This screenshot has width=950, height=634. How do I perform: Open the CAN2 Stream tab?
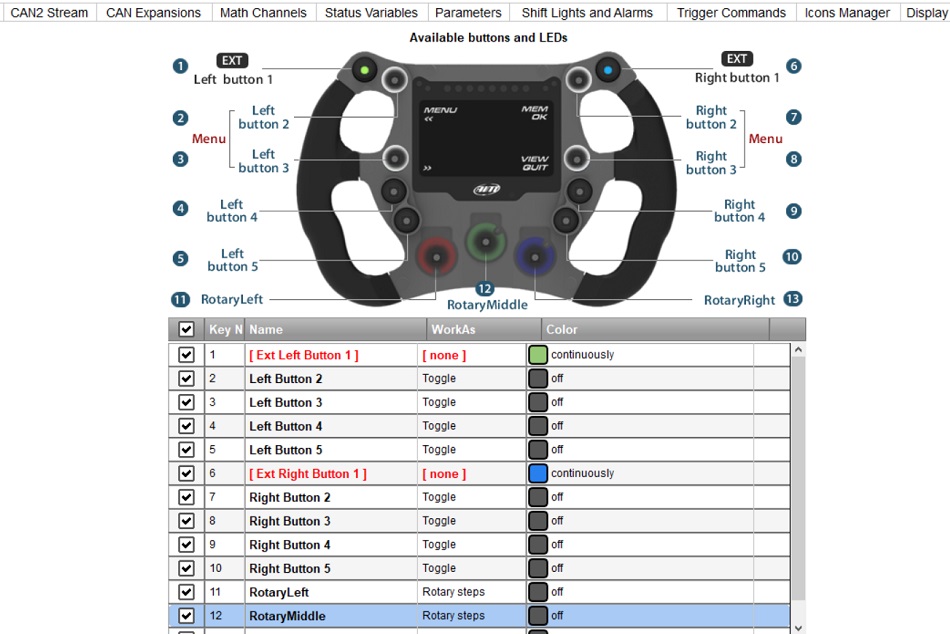click(49, 12)
